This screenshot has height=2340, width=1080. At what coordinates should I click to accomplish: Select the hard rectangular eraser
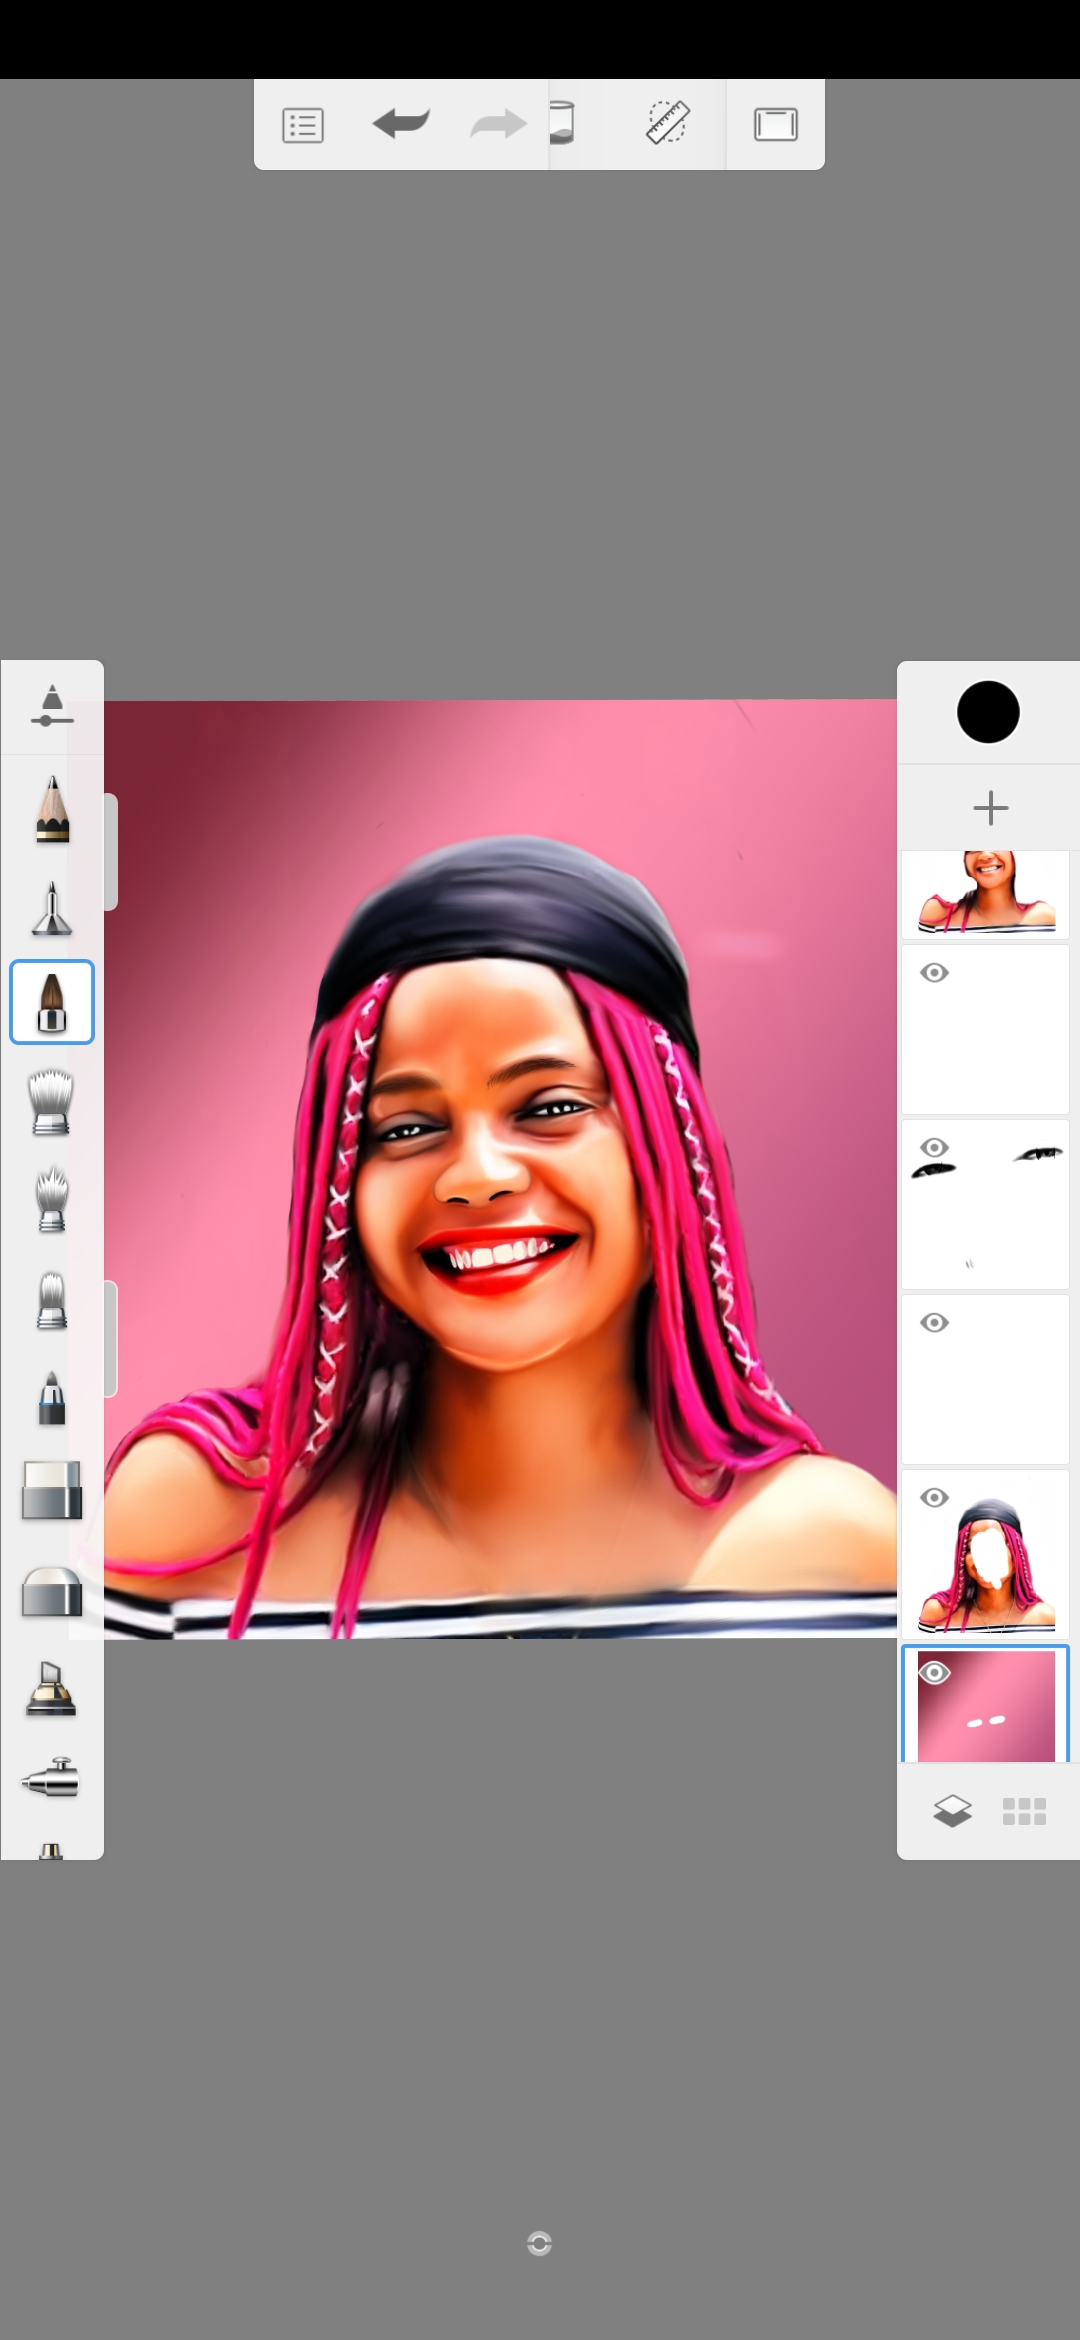52,1490
